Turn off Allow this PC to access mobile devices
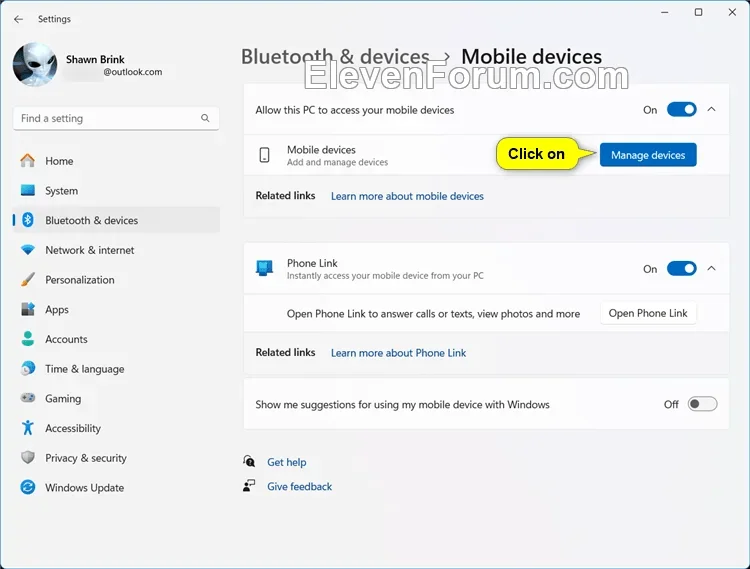This screenshot has width=750, height=569. click(x=682, y=109)
